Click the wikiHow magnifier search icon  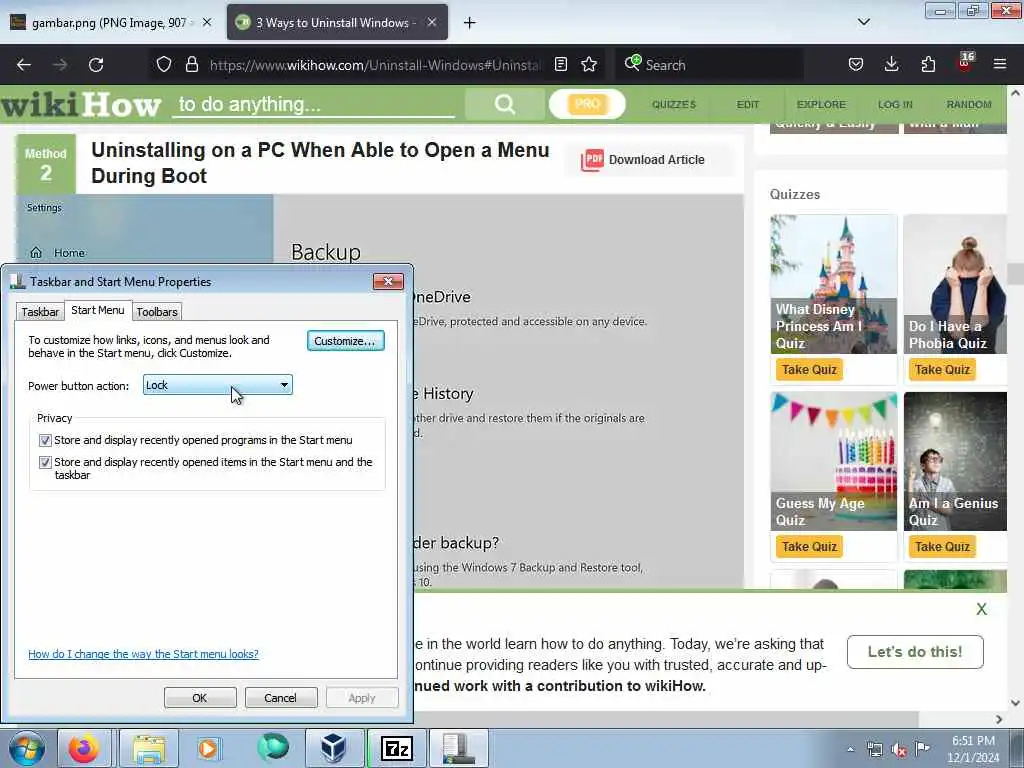505,104
